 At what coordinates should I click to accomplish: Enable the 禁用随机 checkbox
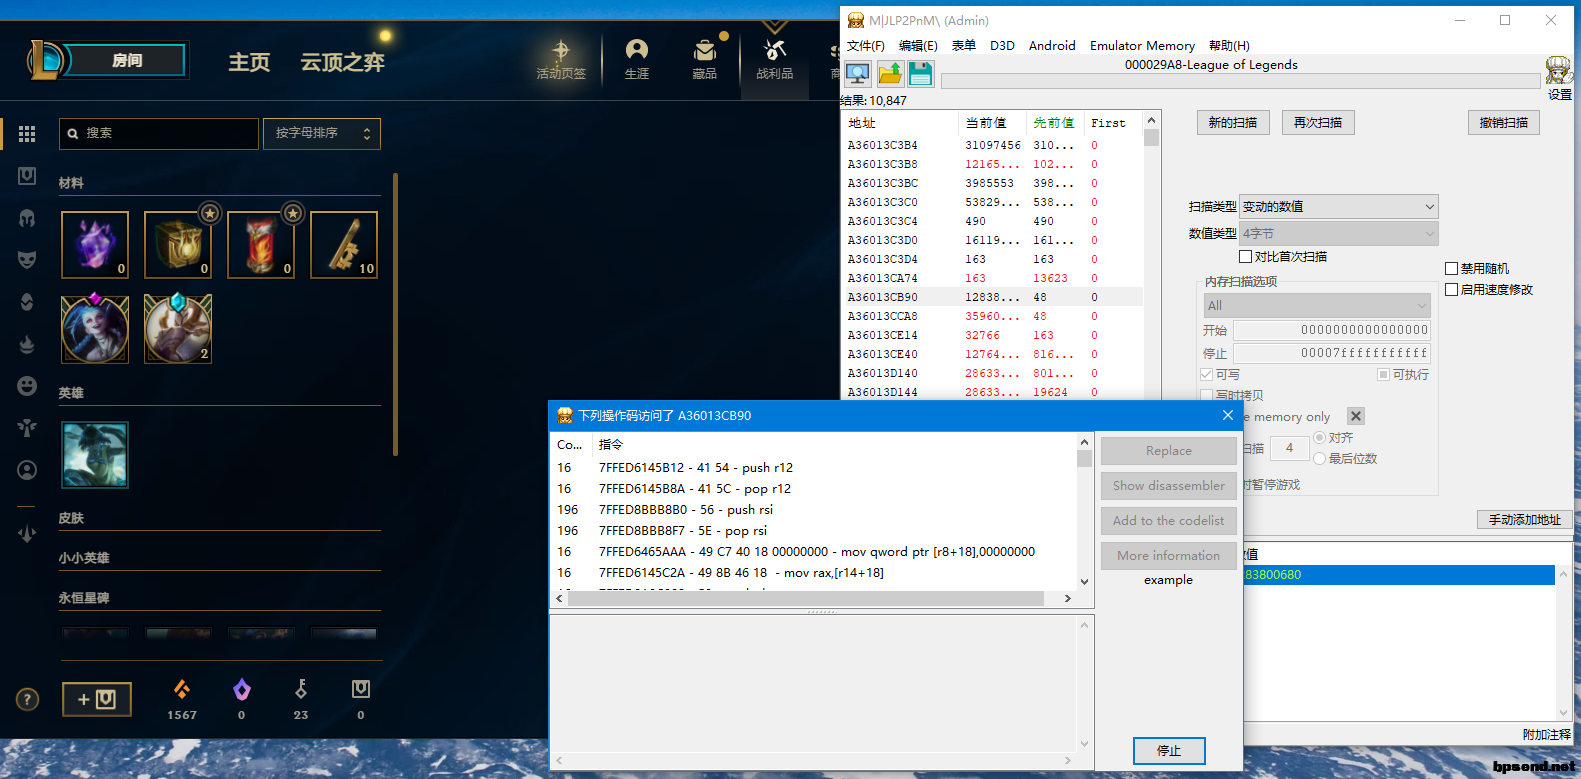point(1451,268)
